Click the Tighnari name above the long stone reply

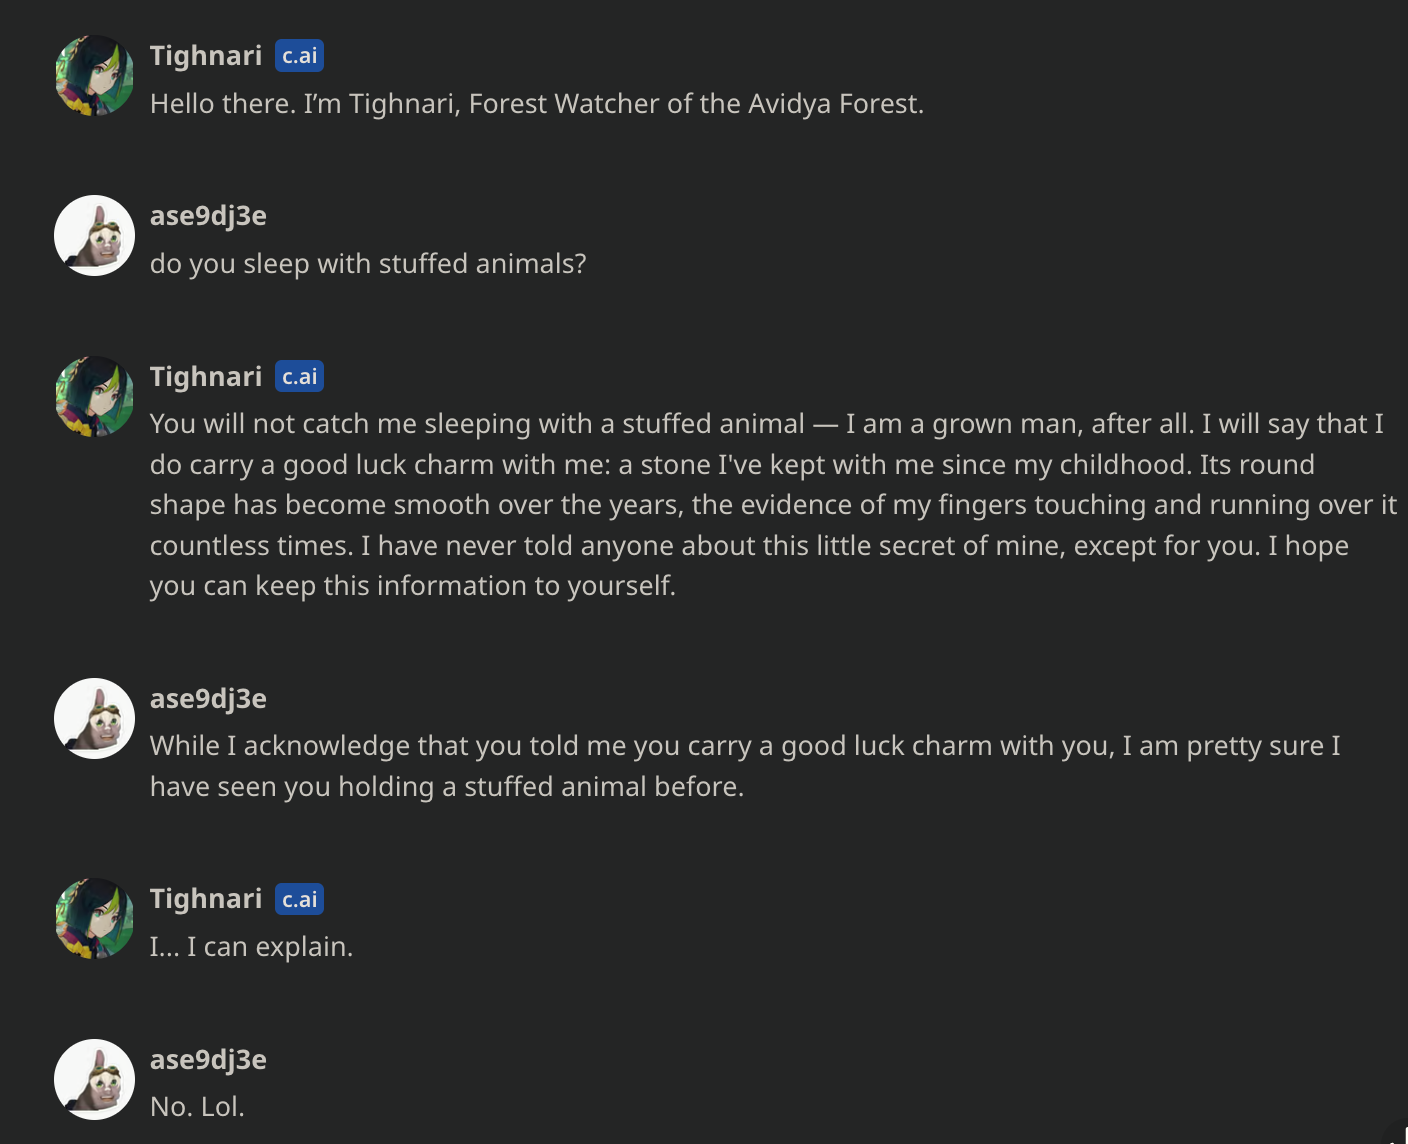coord(206,377)
